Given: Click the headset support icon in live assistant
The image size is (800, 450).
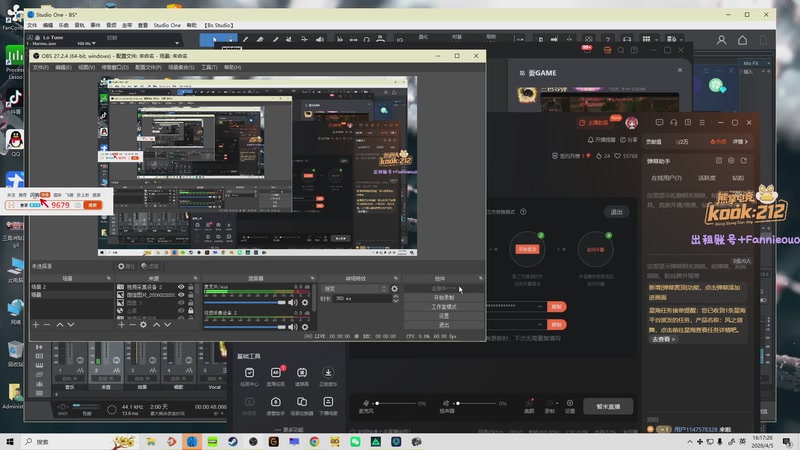Looking at the screenshot, I should tap(673, 122).
